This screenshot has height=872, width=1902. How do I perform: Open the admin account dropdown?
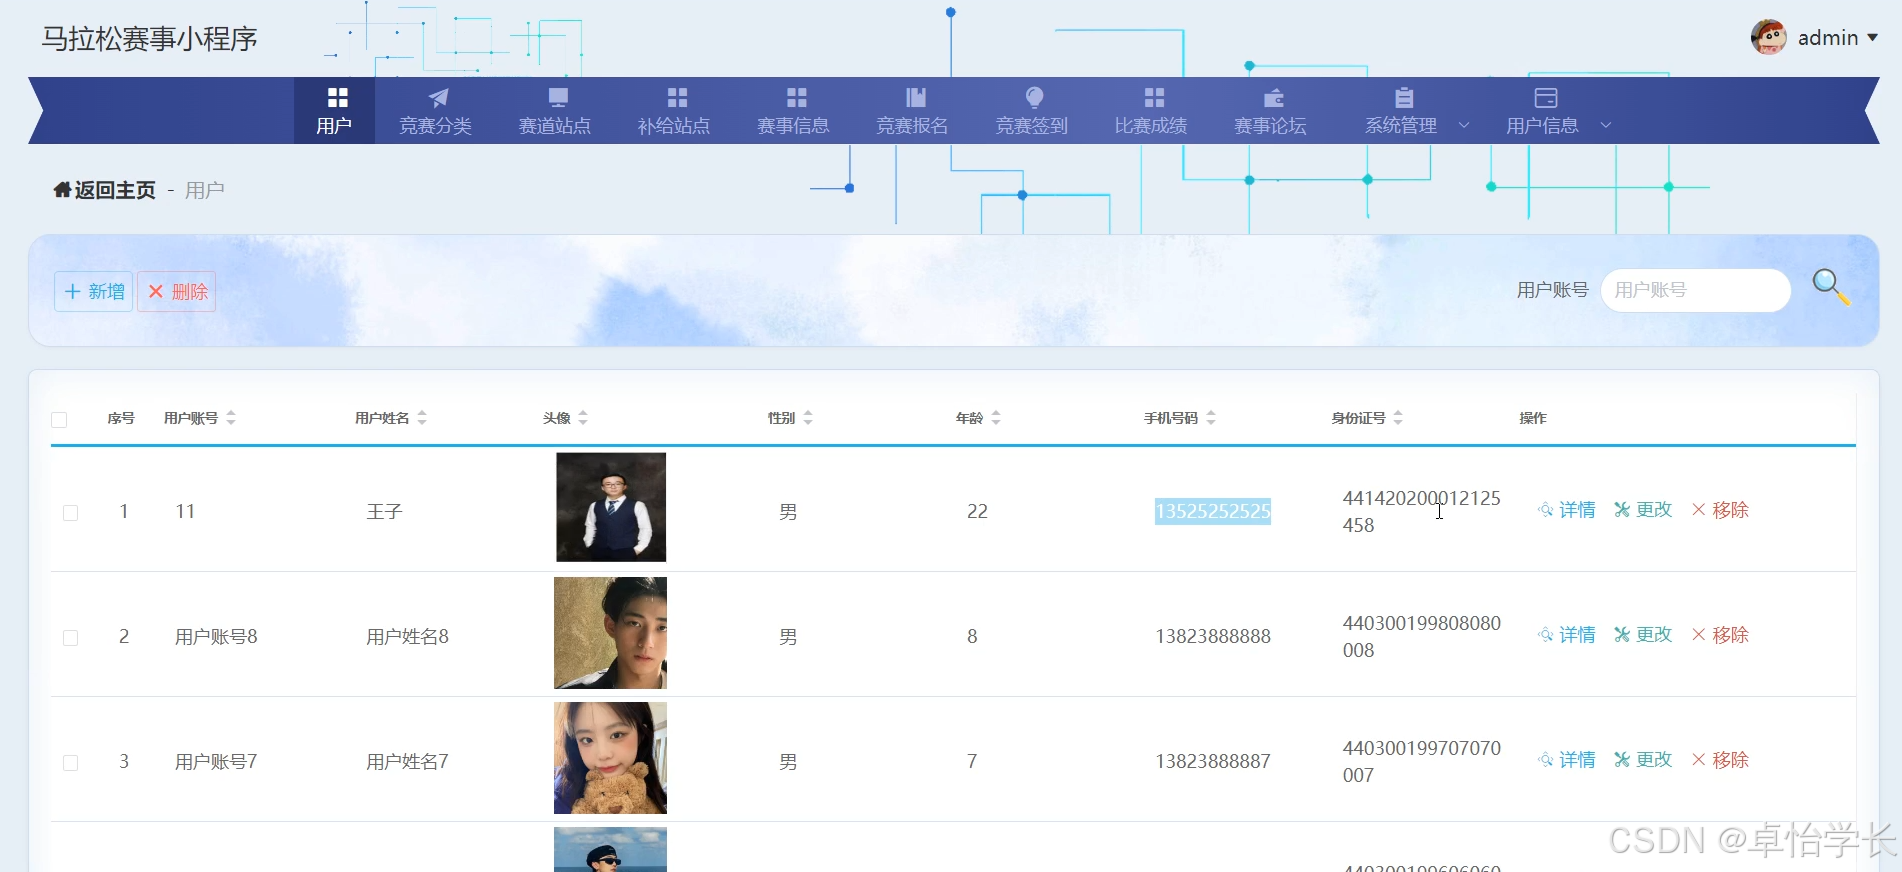[1872, 38]
